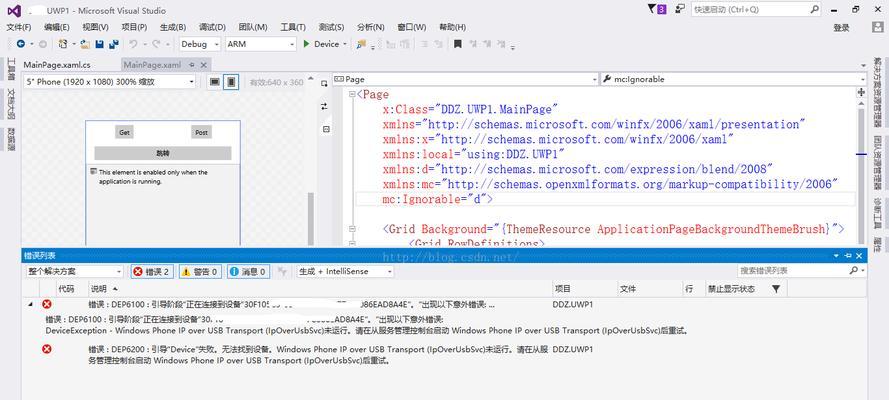Switch designer to portrait orientation icon

click(231, 82)
